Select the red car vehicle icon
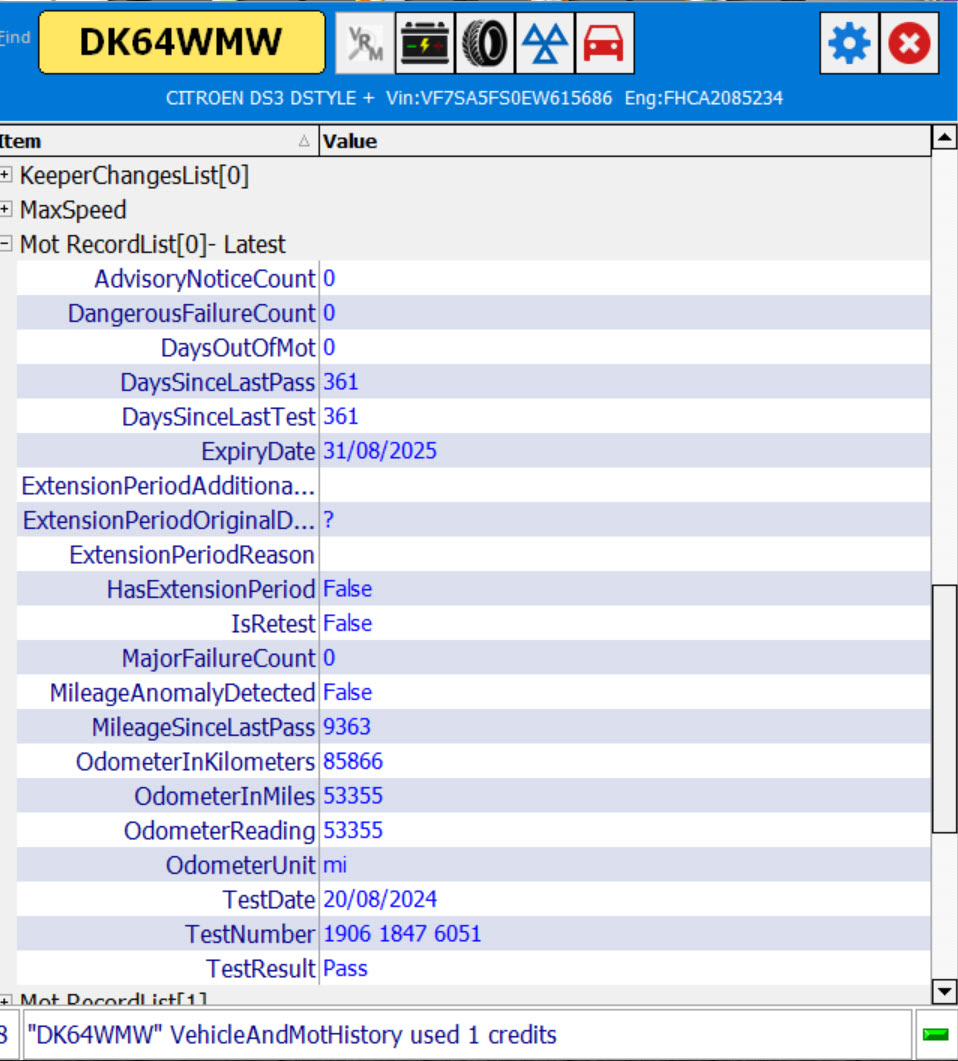The width and height of the screenshot is (958, 1061). [604, 44]
